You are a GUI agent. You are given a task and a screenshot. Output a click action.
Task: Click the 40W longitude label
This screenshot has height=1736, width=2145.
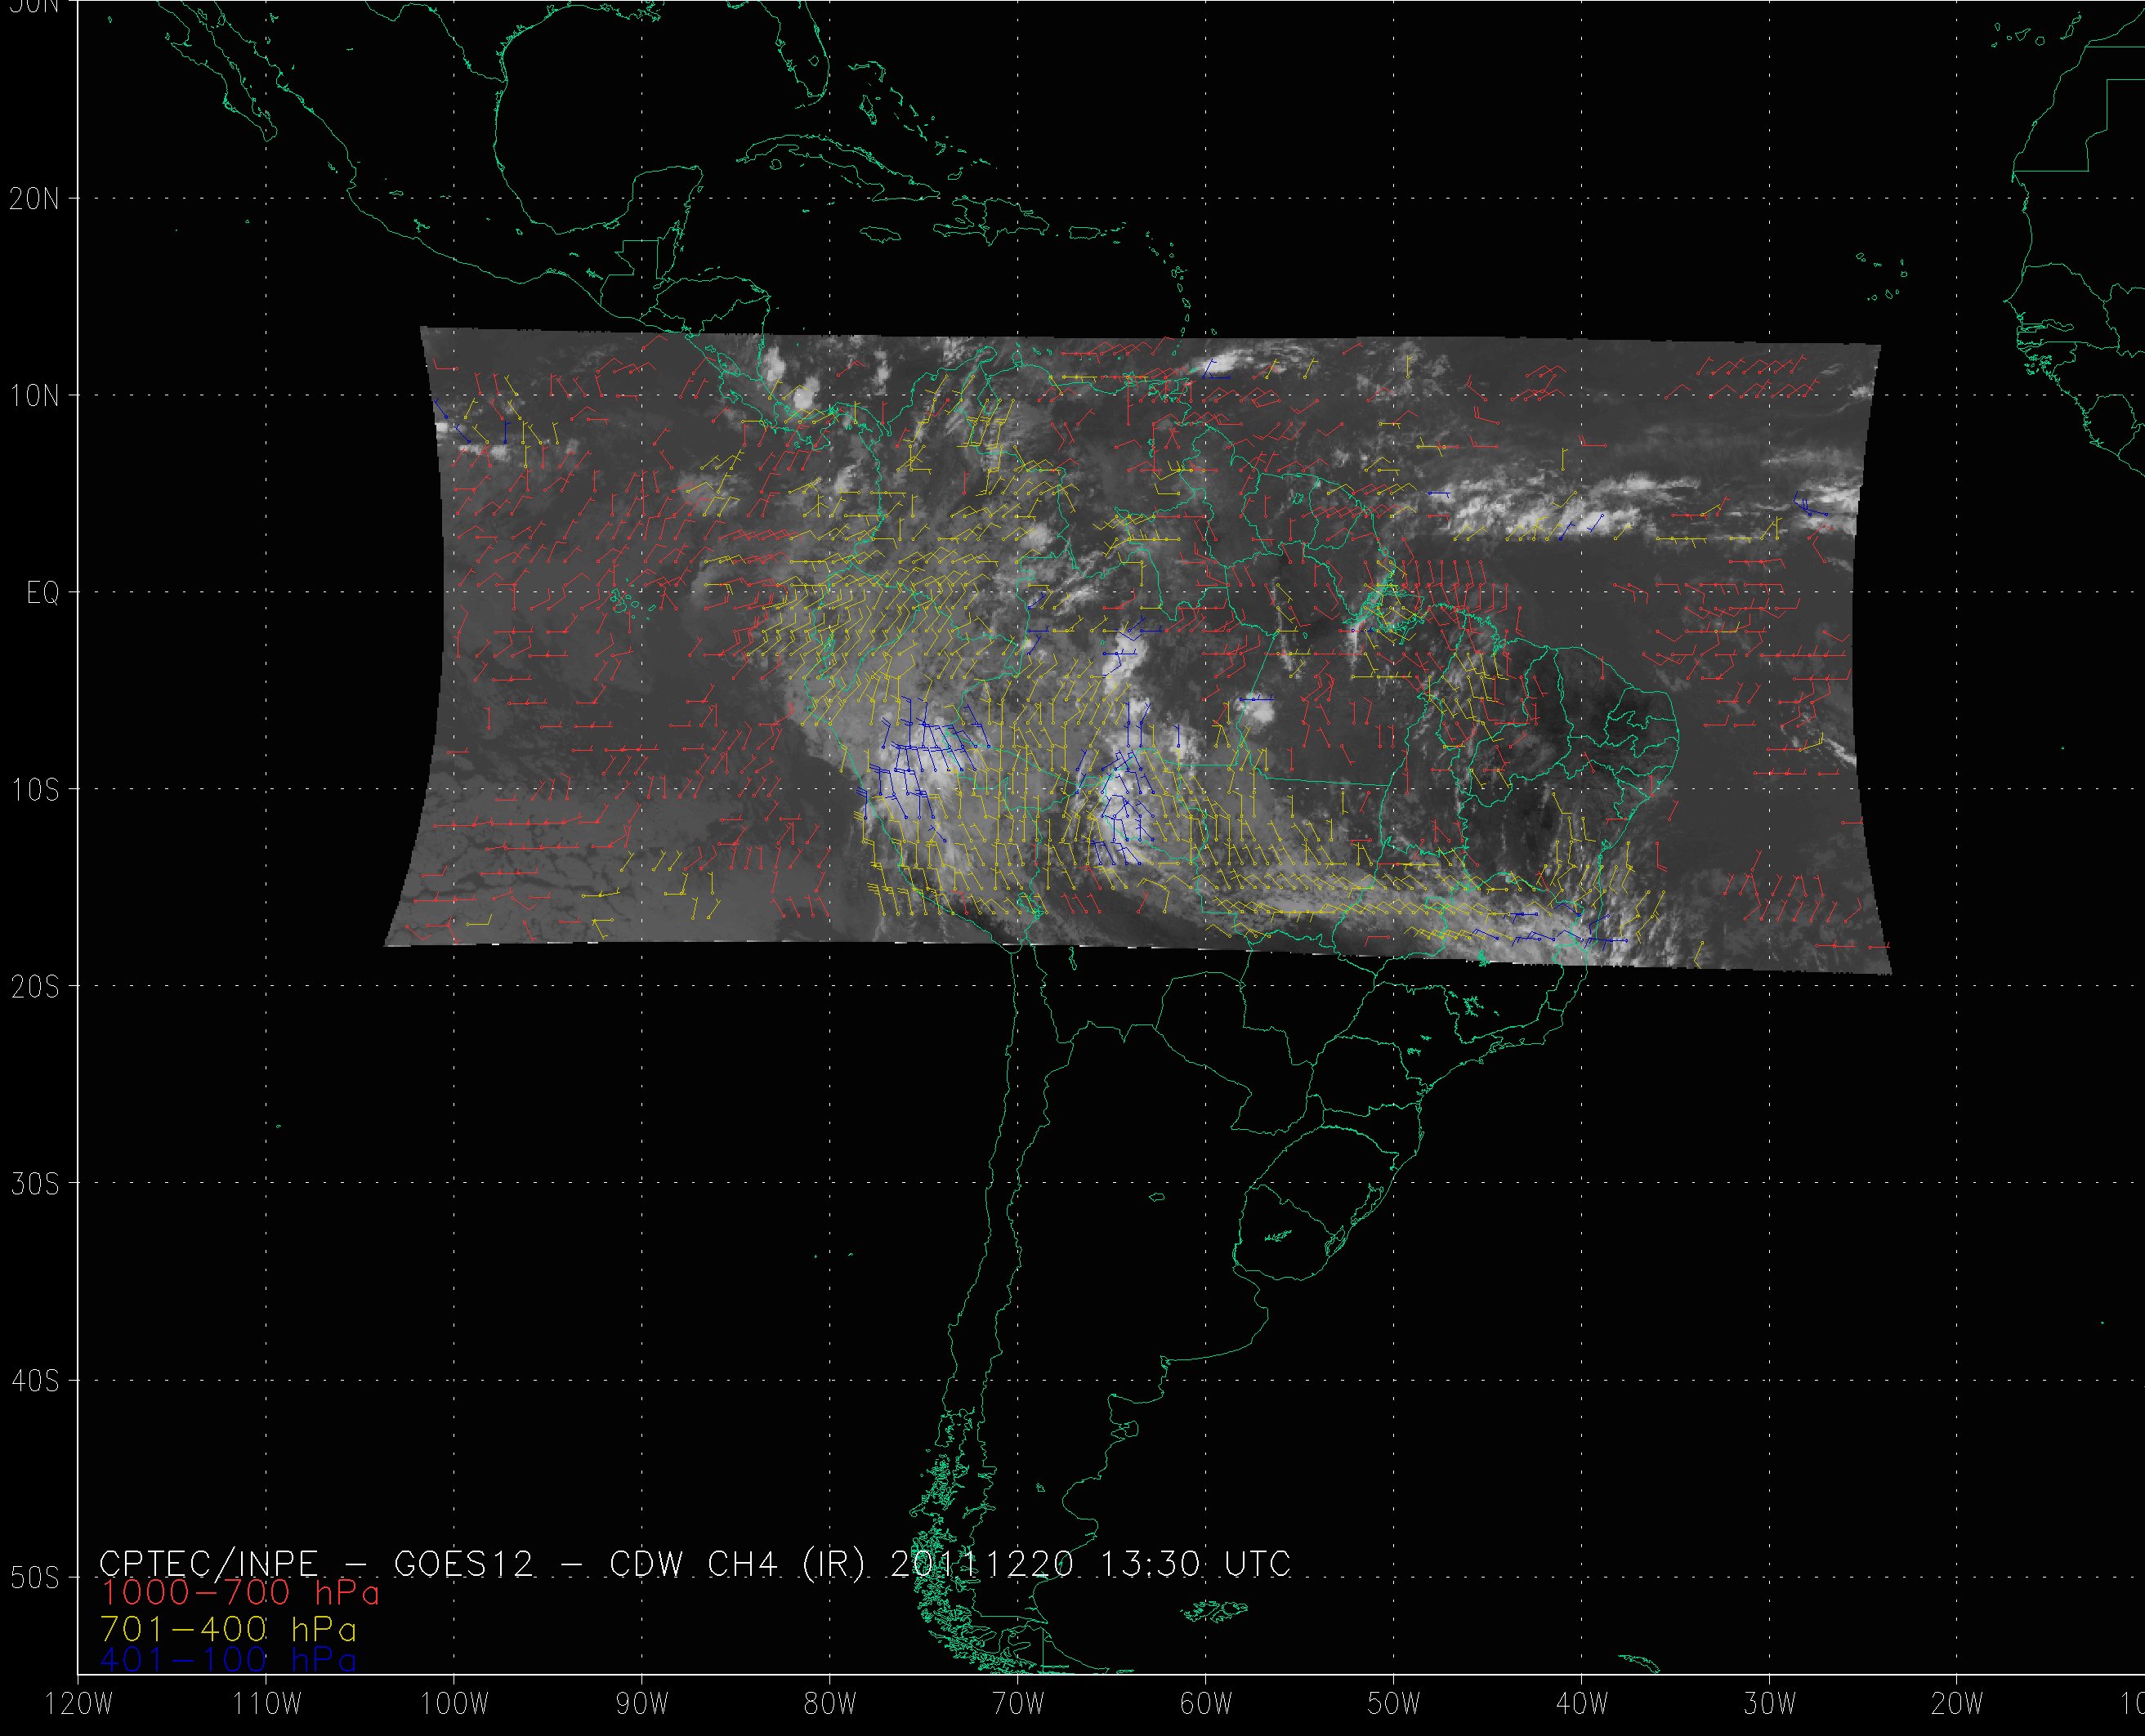1582,1705
